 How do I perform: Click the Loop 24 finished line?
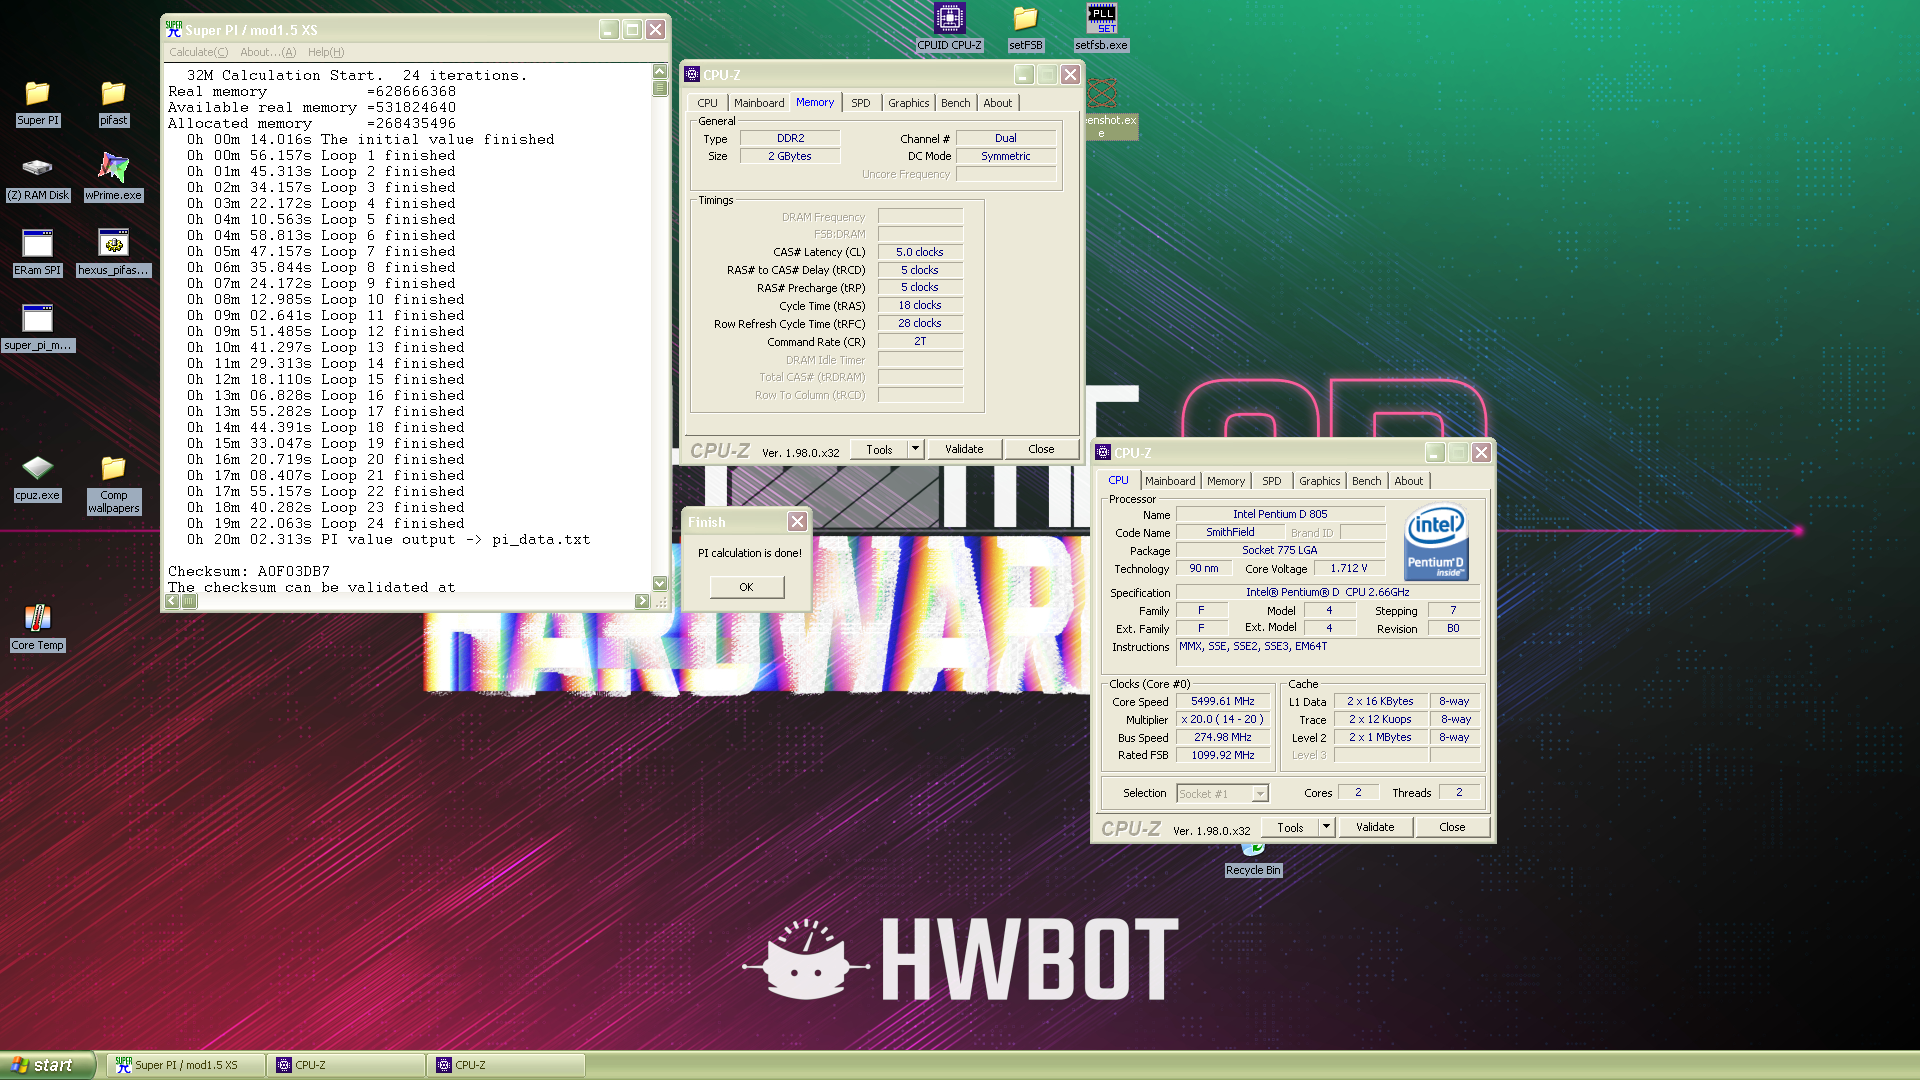(x=326, y=523)
